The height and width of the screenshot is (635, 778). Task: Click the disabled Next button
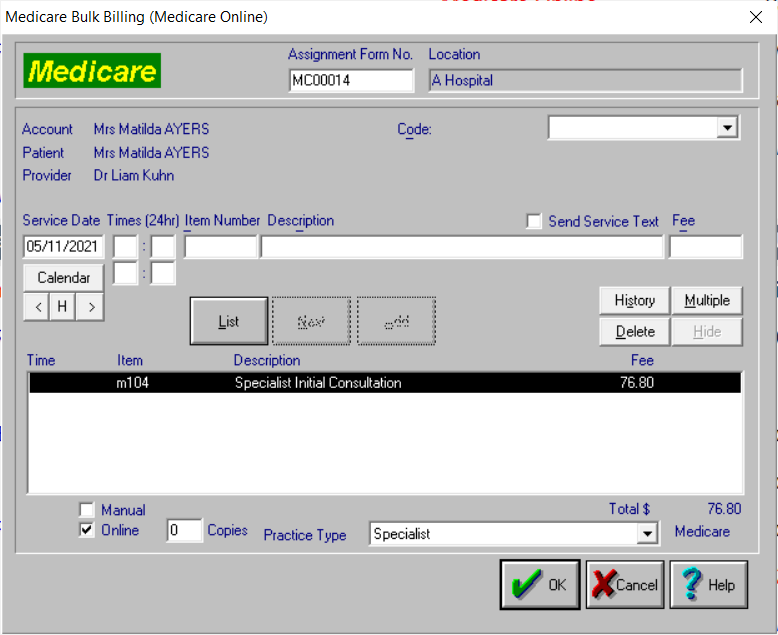312,321
